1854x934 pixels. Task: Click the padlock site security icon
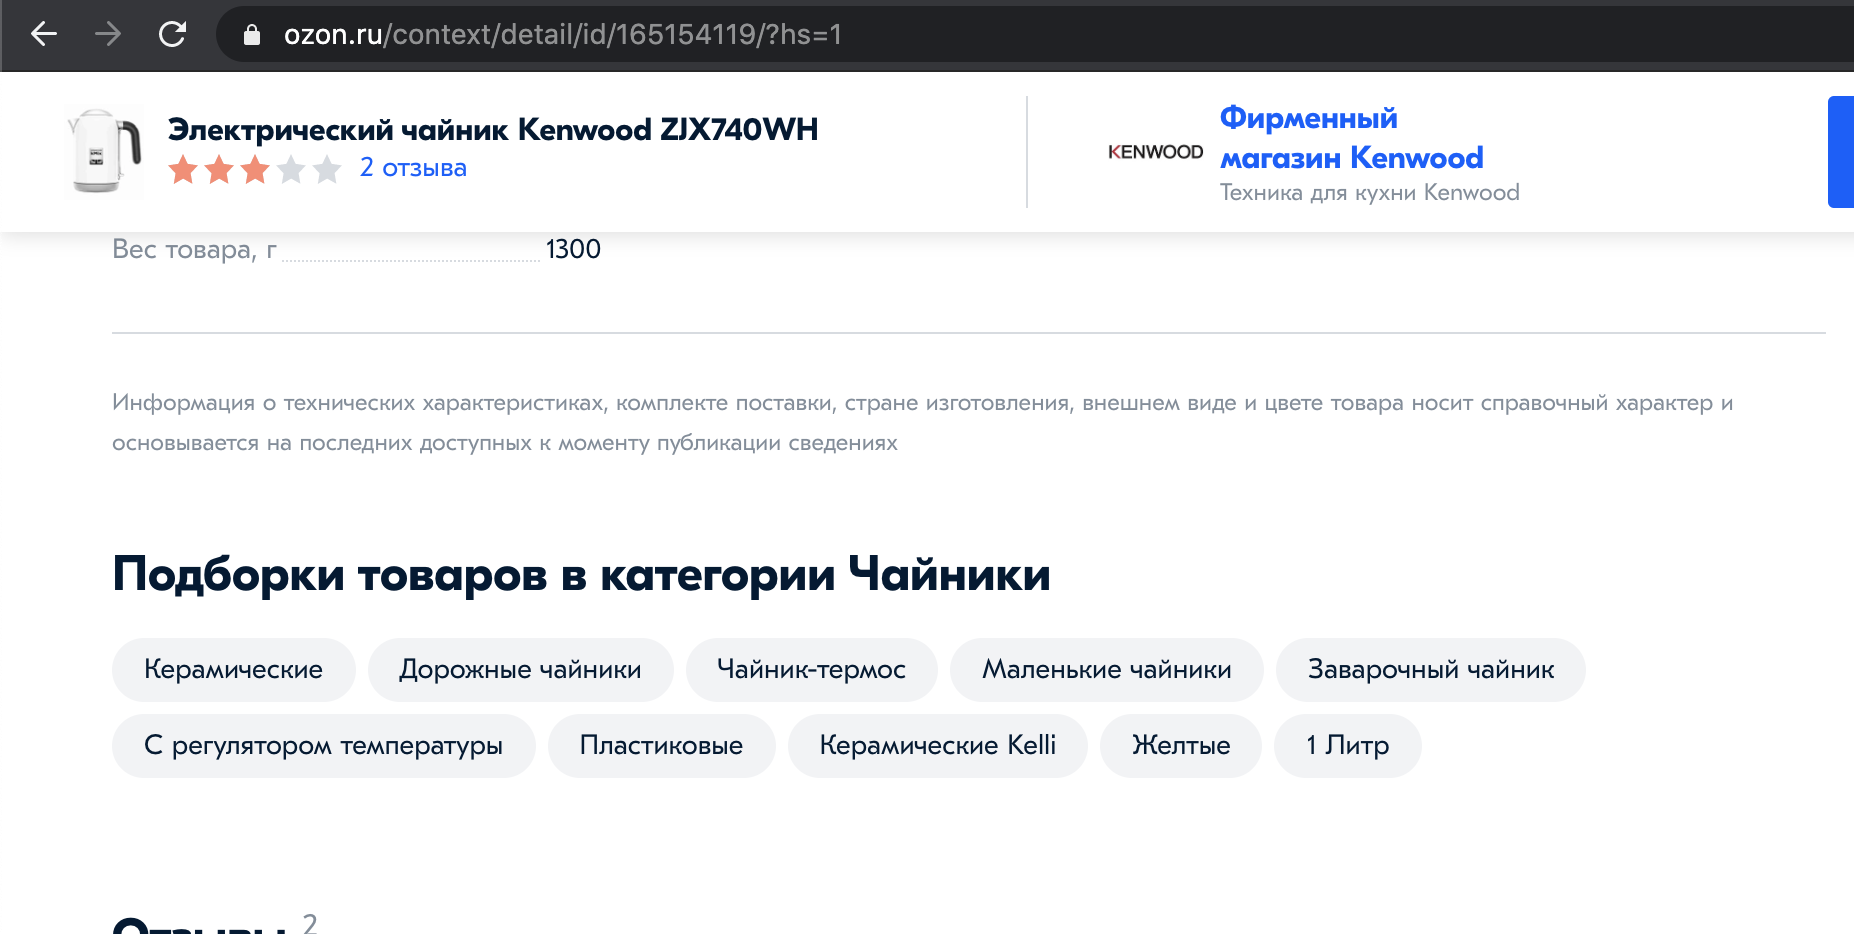click(252, 35)
